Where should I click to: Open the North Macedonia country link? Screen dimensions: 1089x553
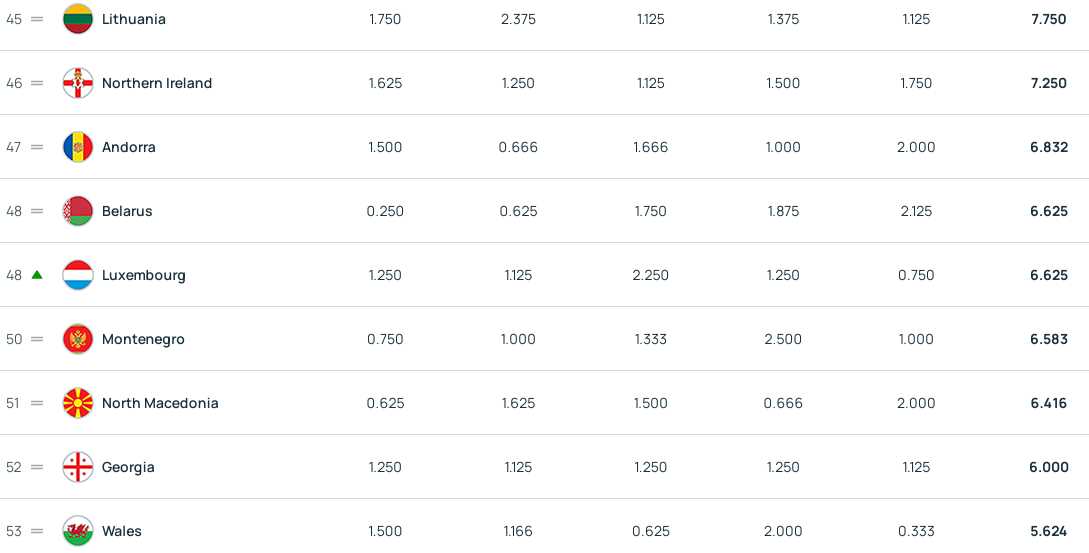point(160,403)
